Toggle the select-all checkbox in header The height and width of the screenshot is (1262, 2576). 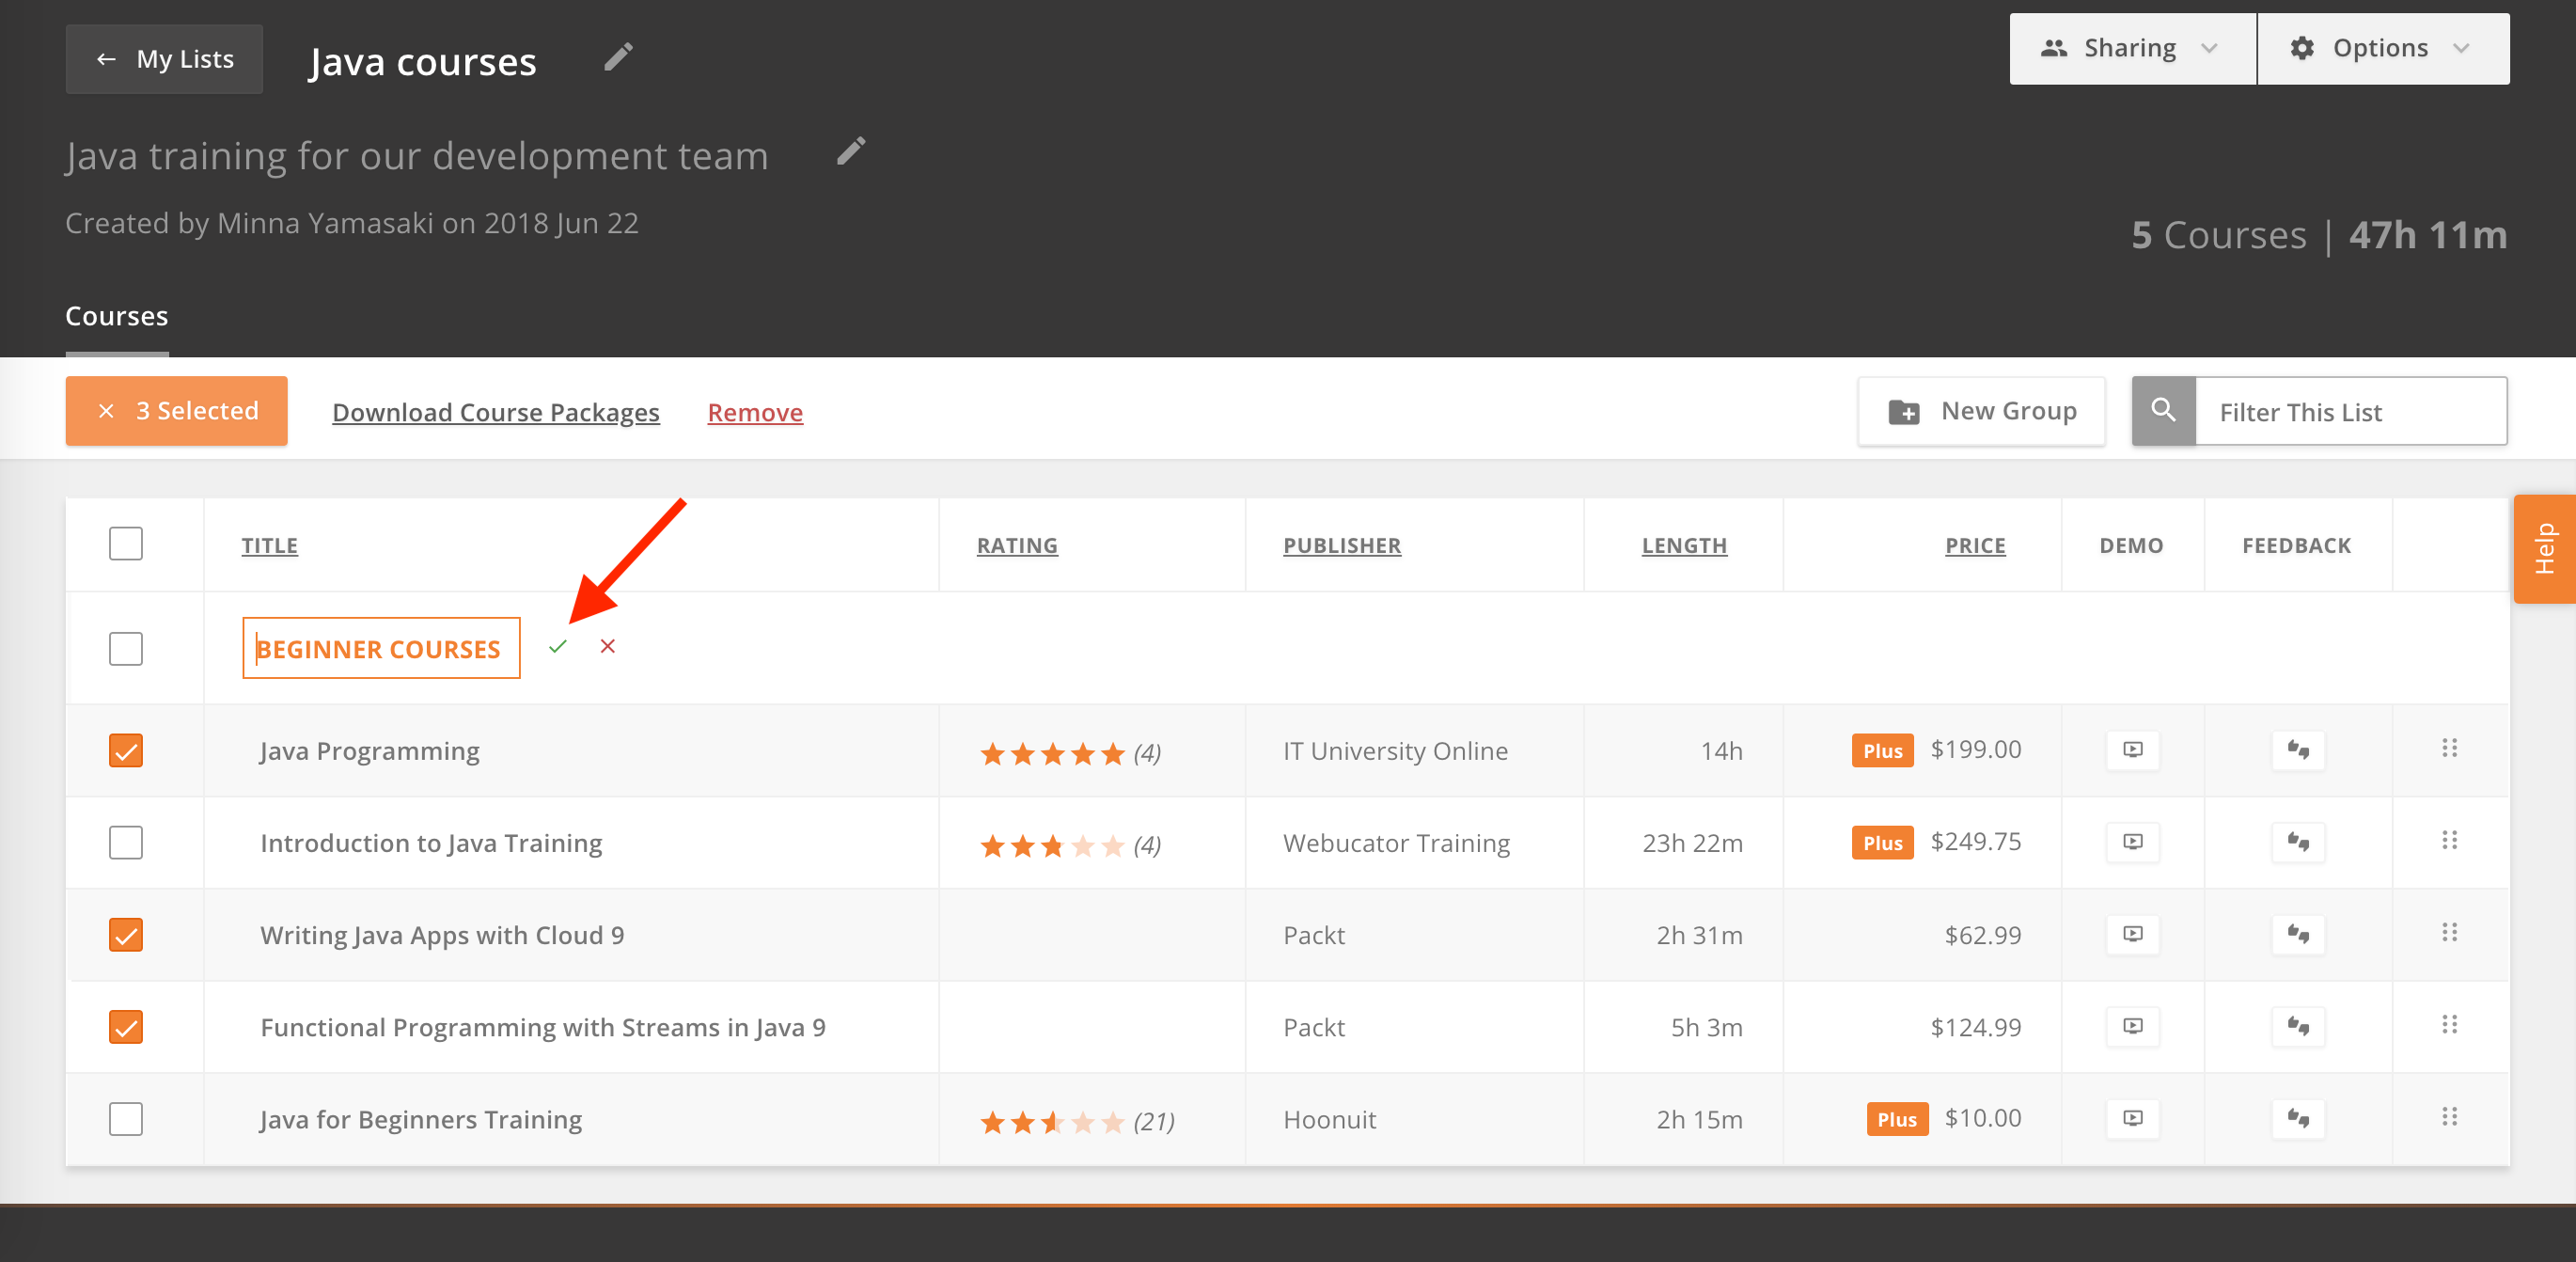[x=126, y=544]
